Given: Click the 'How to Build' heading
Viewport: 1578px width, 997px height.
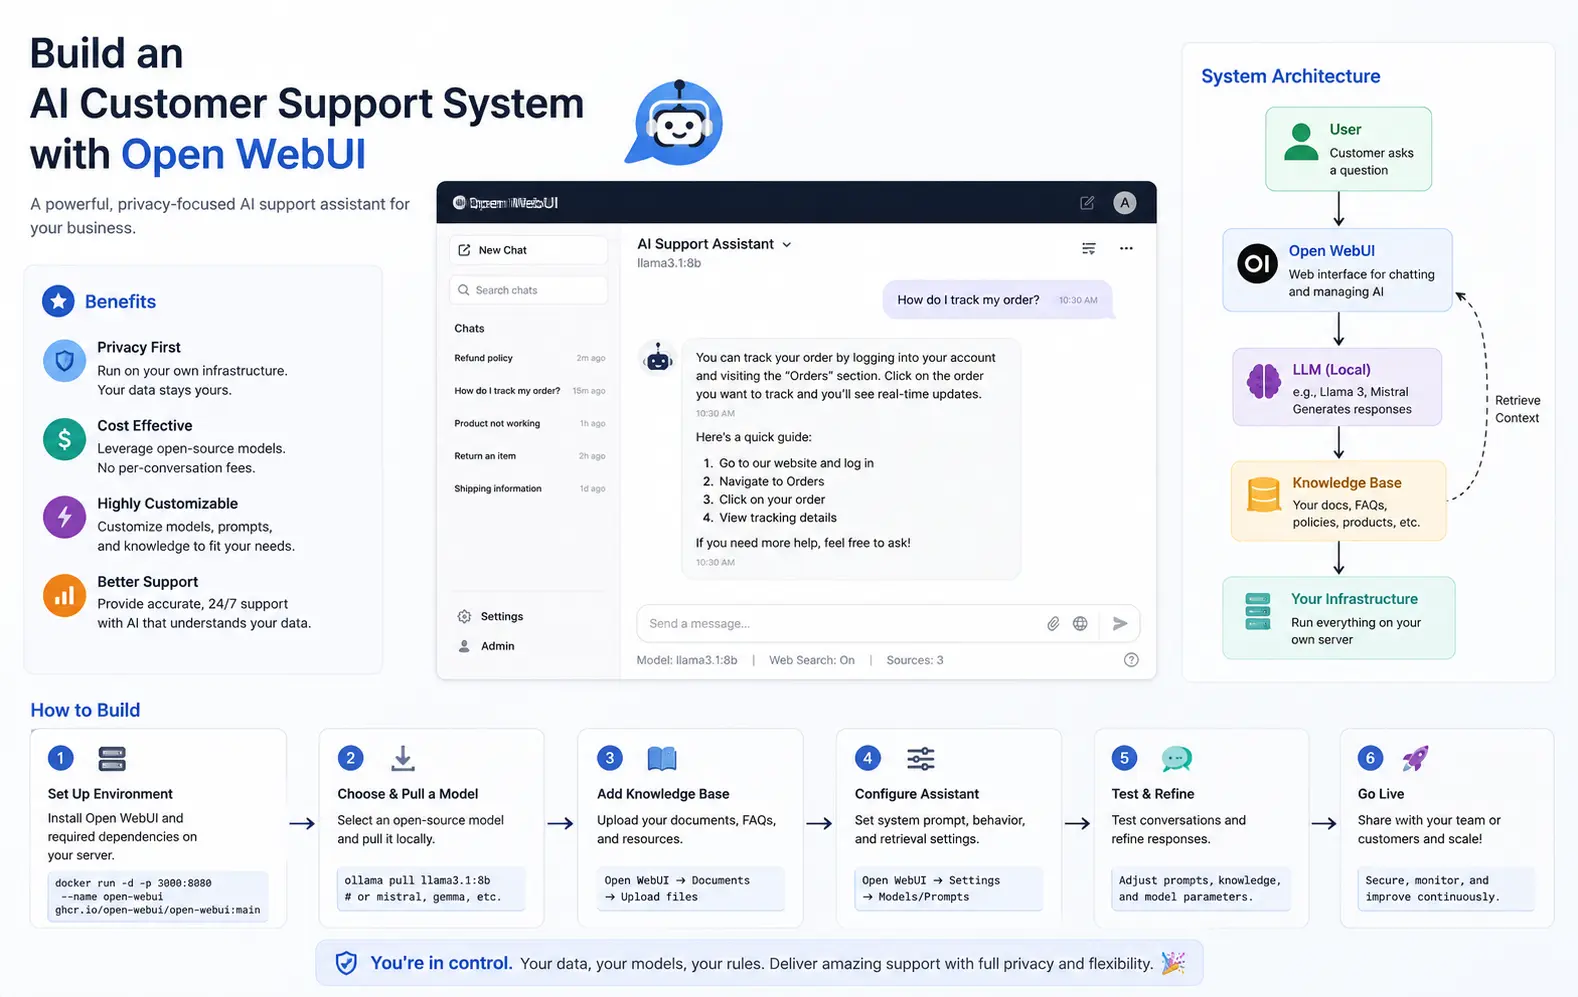Looking at the screenshot, I should 85,710.
